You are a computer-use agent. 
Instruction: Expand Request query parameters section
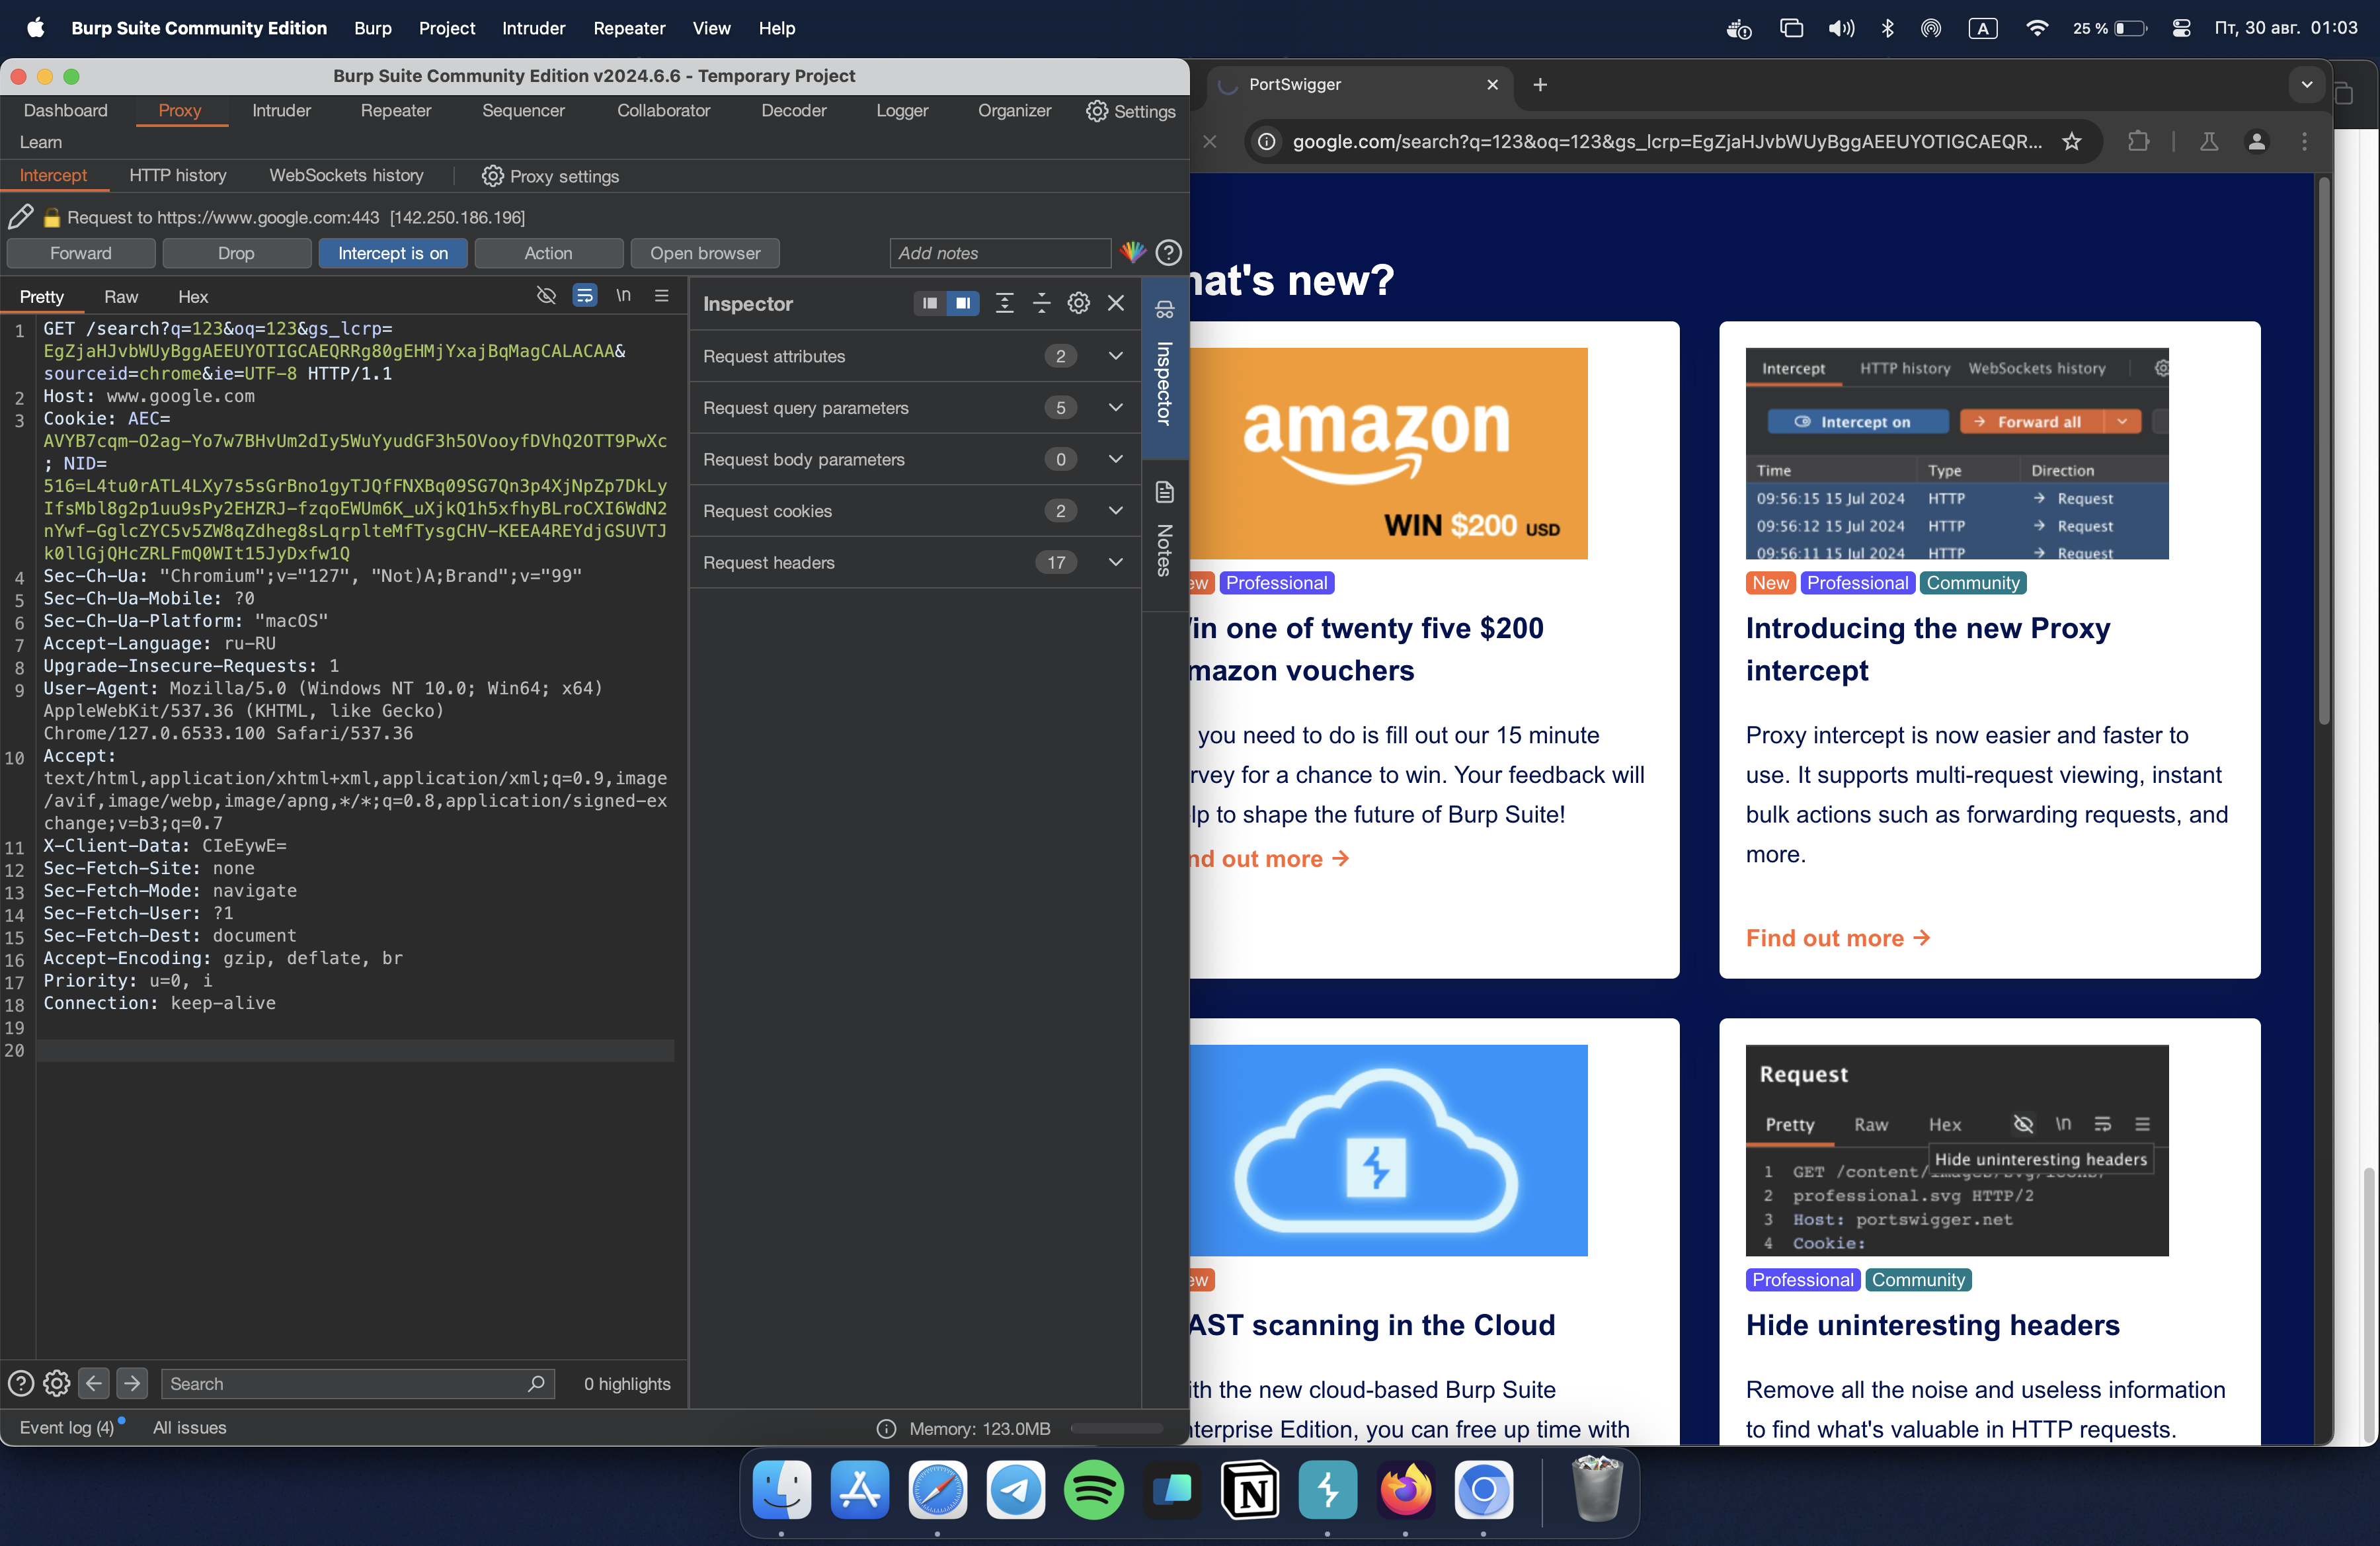click(1115, 408)
